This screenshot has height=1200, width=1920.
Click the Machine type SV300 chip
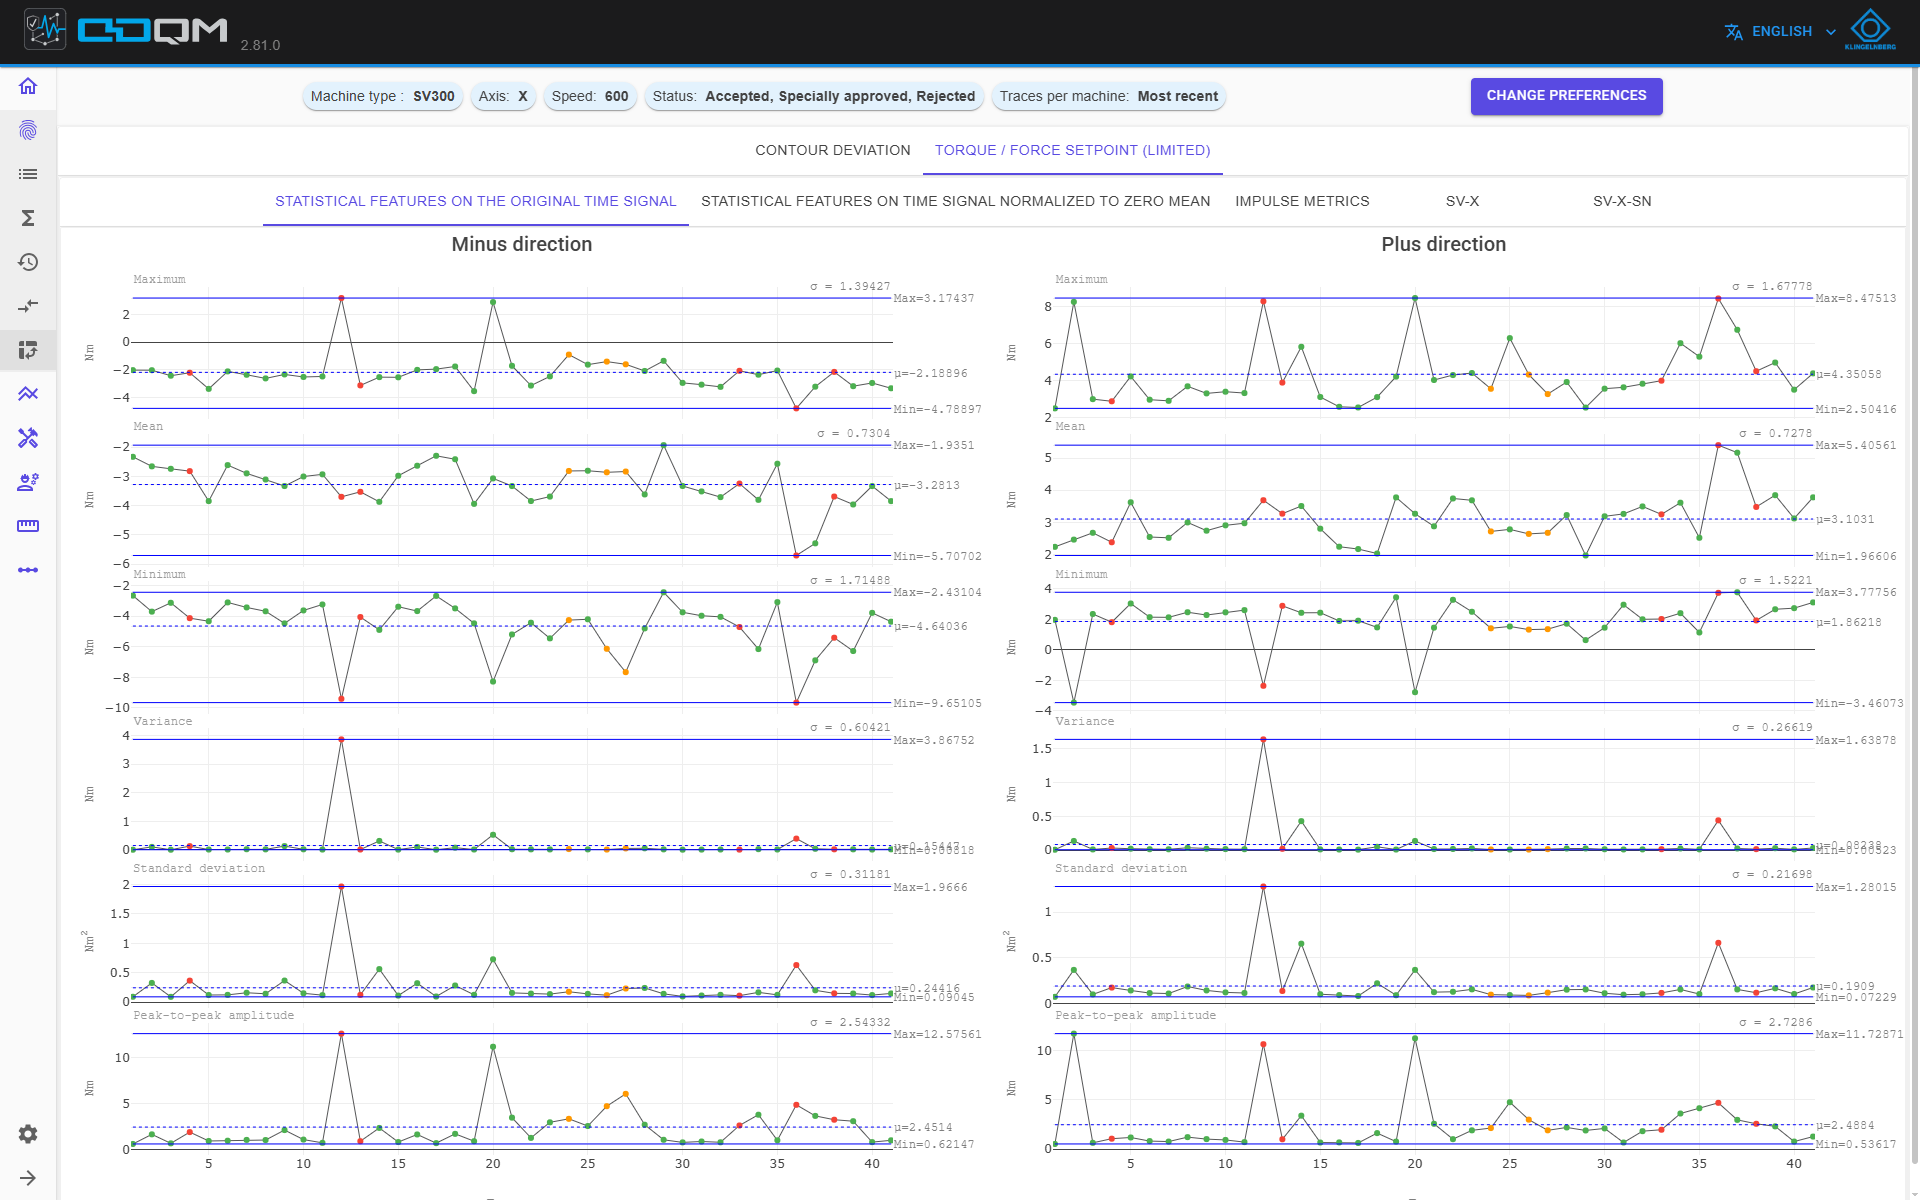382,97
